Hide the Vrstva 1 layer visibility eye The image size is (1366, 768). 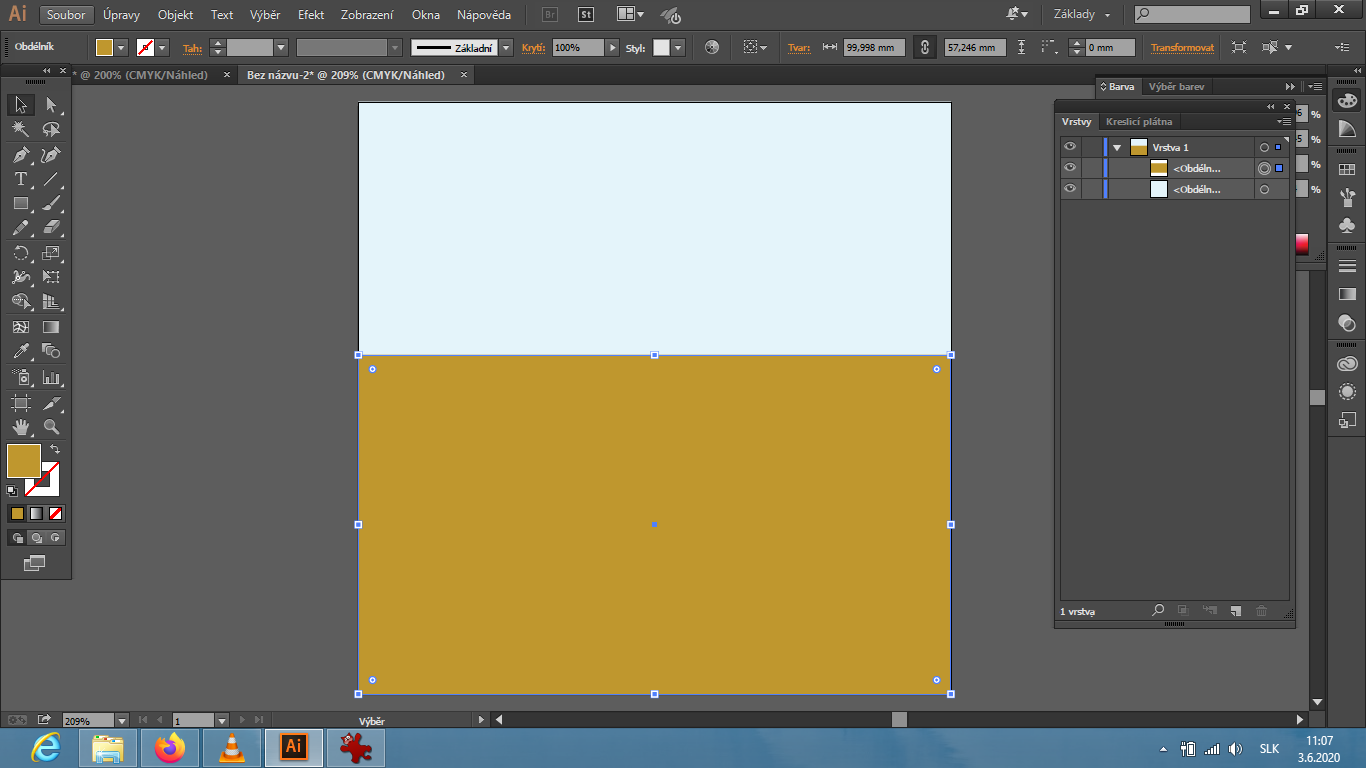tap(1070, 147)
